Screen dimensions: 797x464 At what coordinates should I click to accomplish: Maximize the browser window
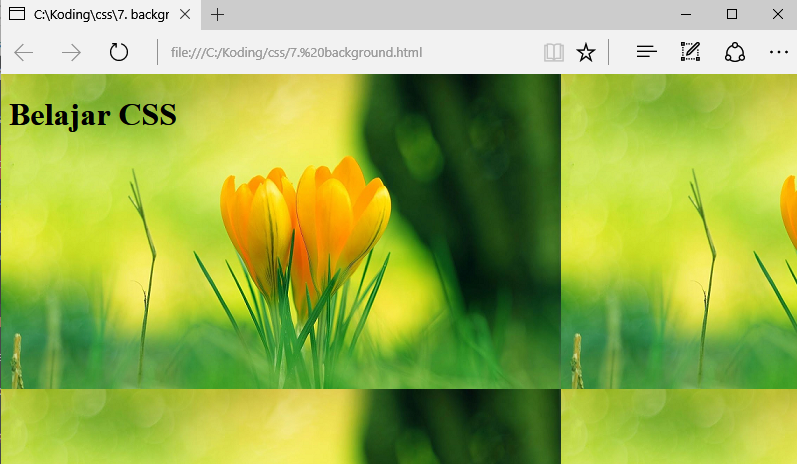(732, 14)
